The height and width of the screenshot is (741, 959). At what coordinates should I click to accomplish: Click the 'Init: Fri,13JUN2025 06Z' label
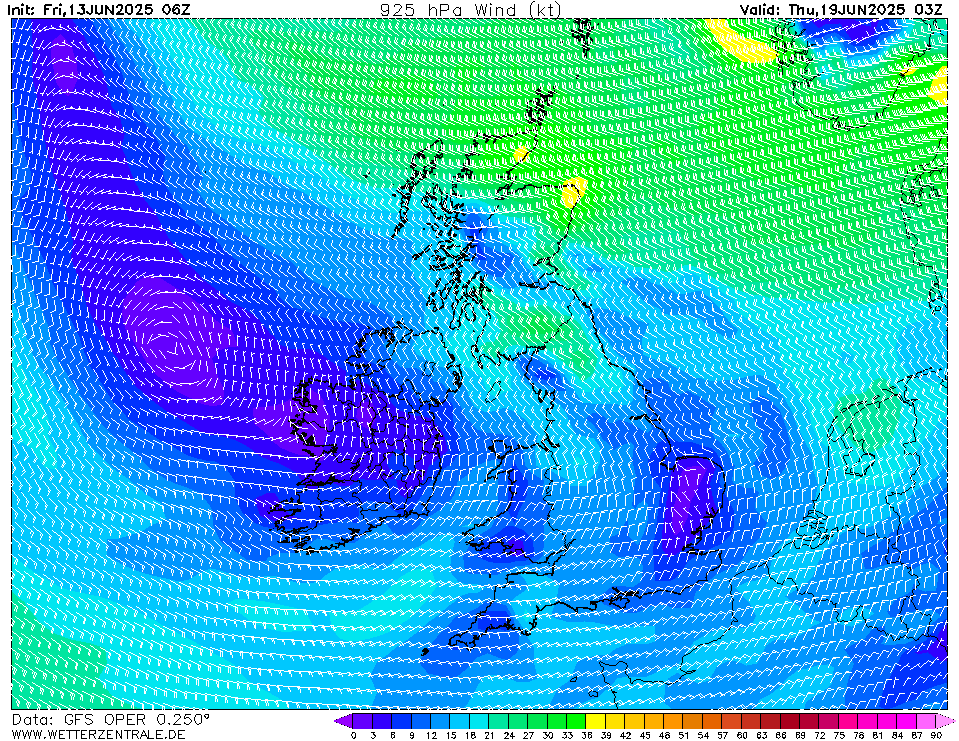(99, 10)
